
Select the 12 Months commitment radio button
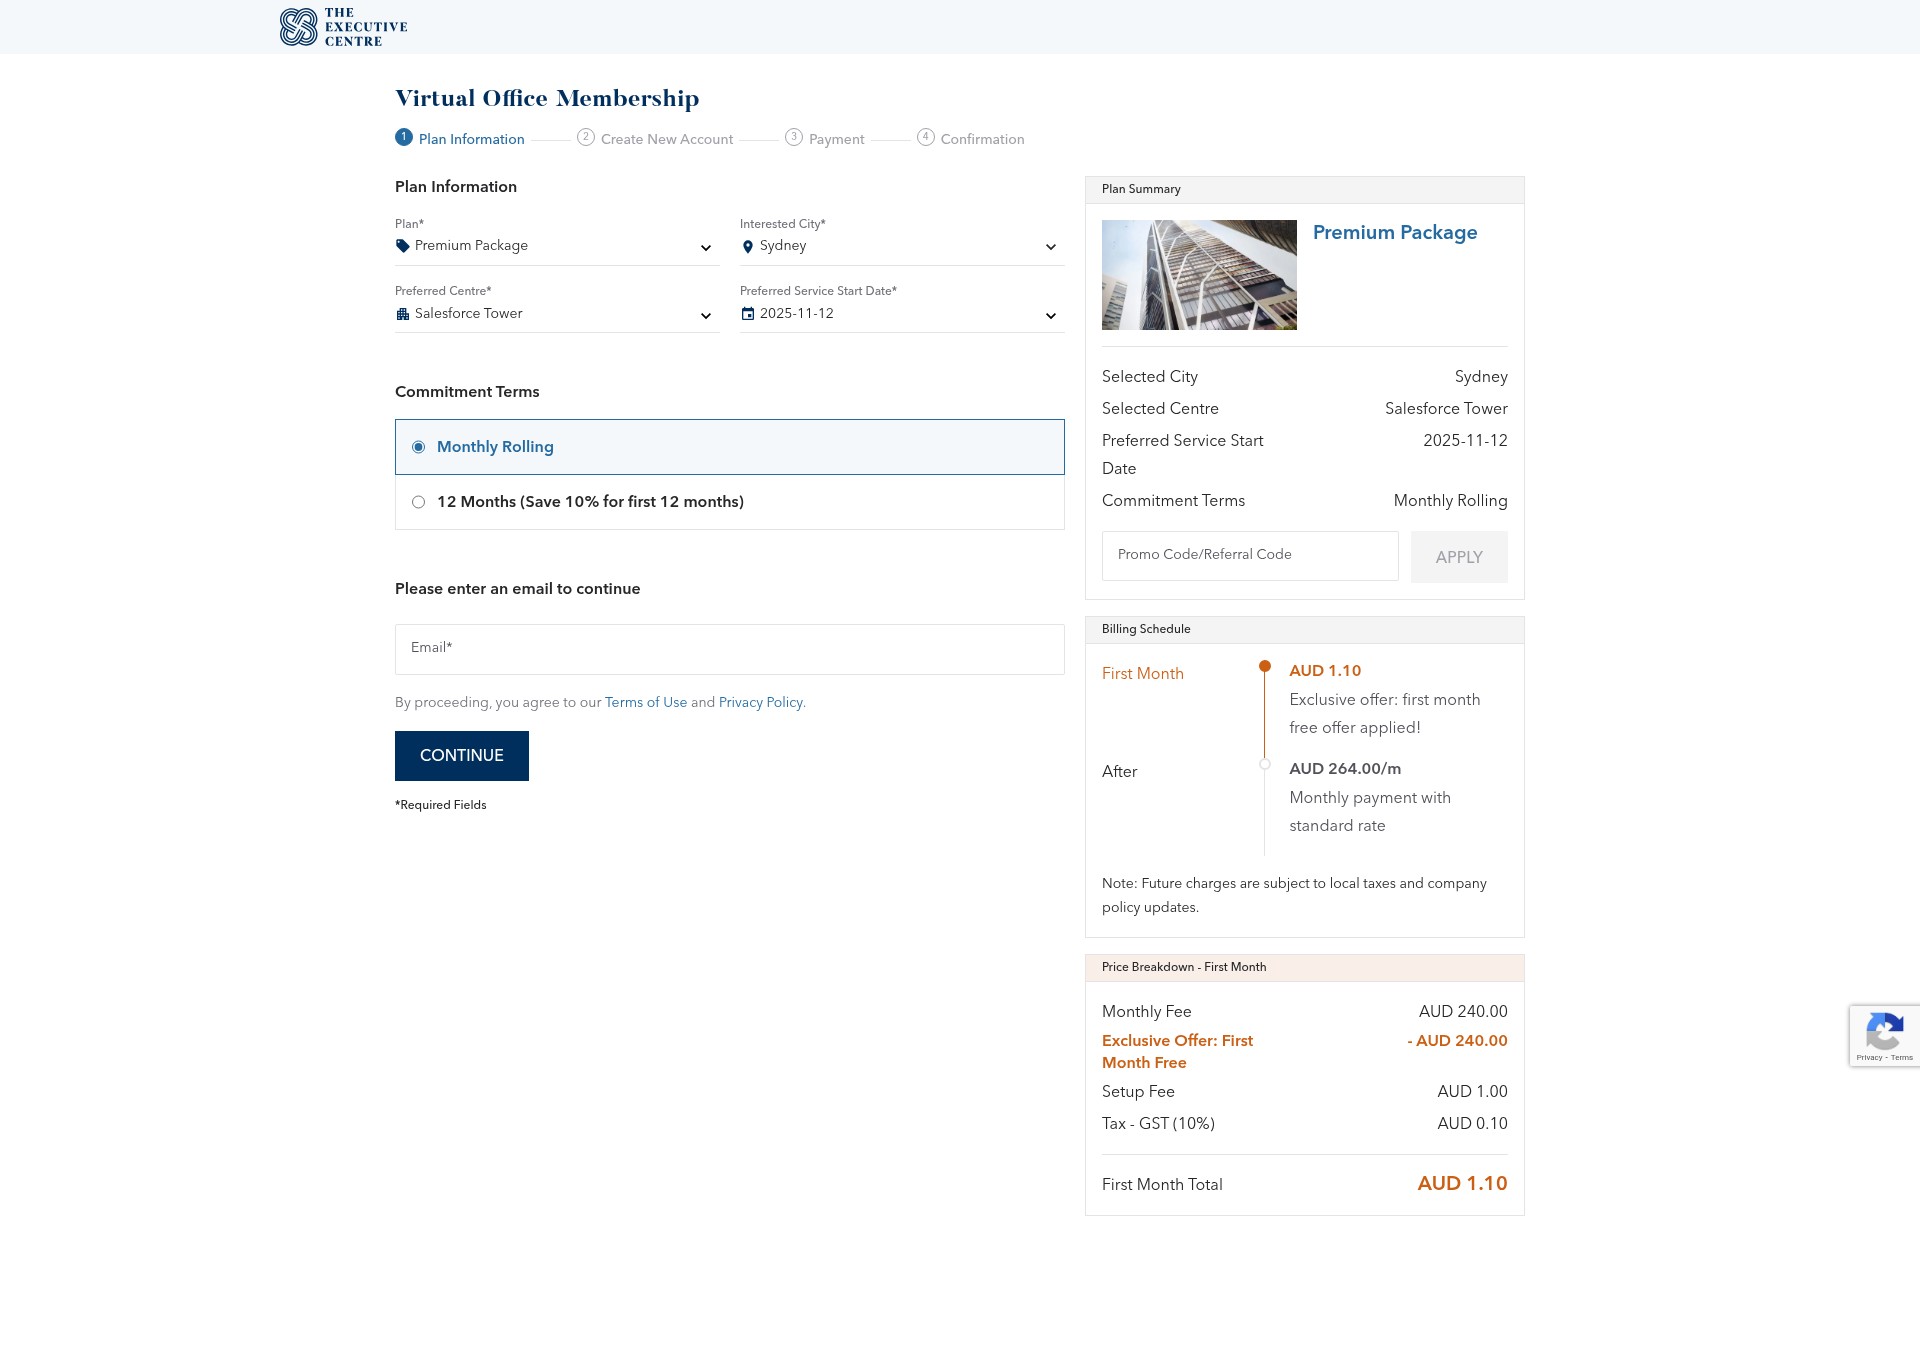419,502
